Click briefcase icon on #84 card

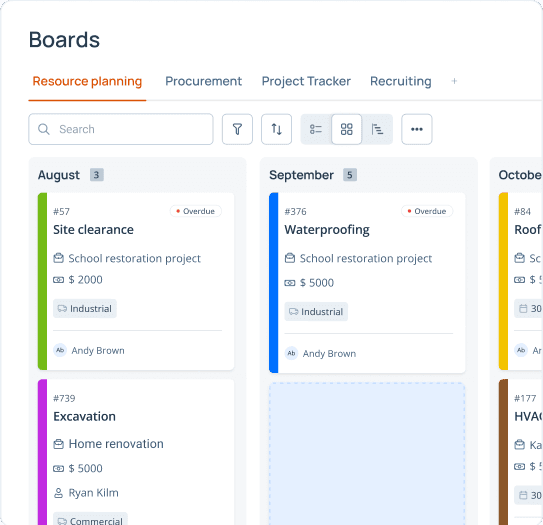tap(519, 258)
